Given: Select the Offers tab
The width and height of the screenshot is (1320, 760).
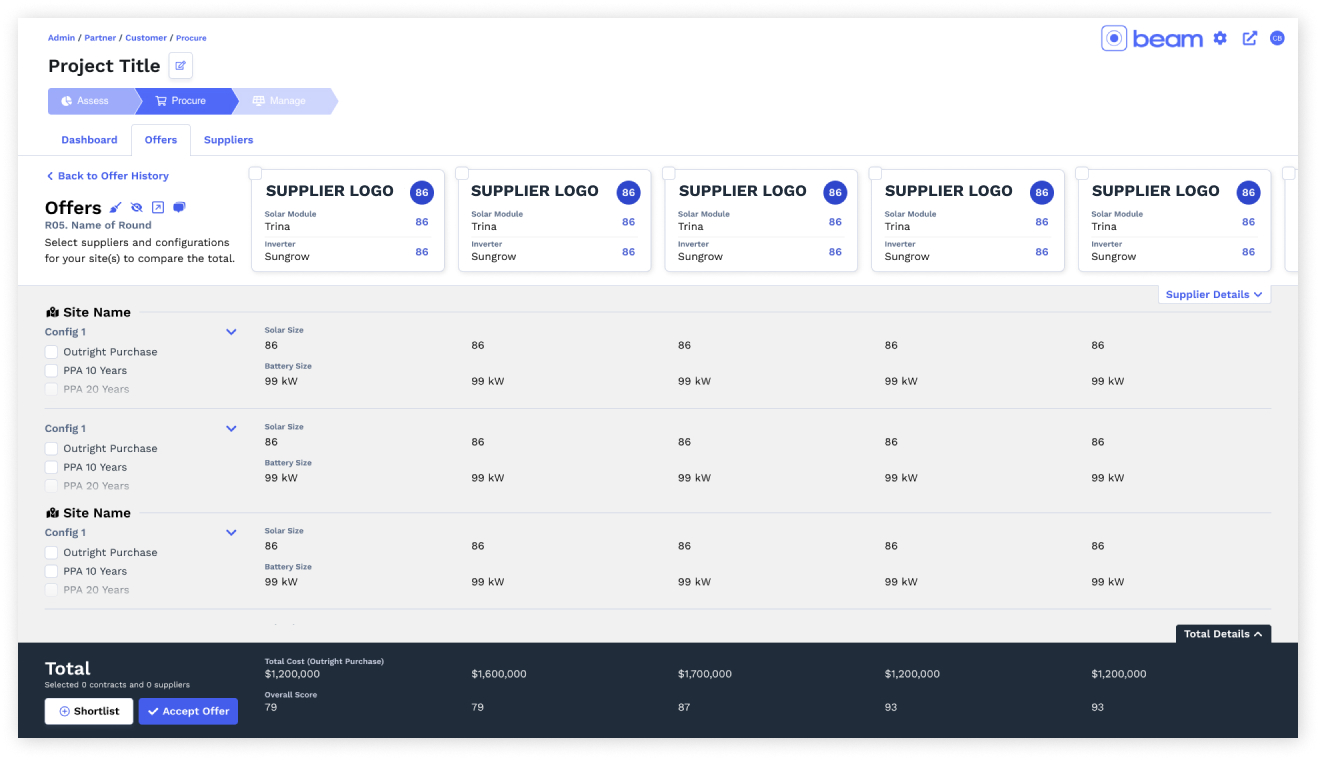Looking at the screenshot, I should [161, 140].
